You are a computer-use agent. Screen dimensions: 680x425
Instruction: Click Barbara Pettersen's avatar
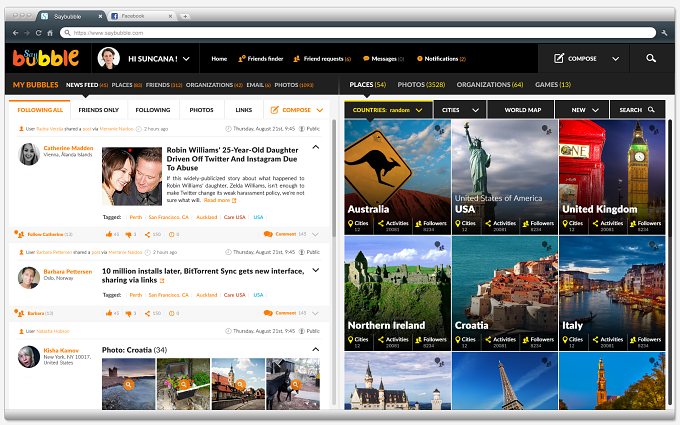pyautogui.click(x=29, y=278)
